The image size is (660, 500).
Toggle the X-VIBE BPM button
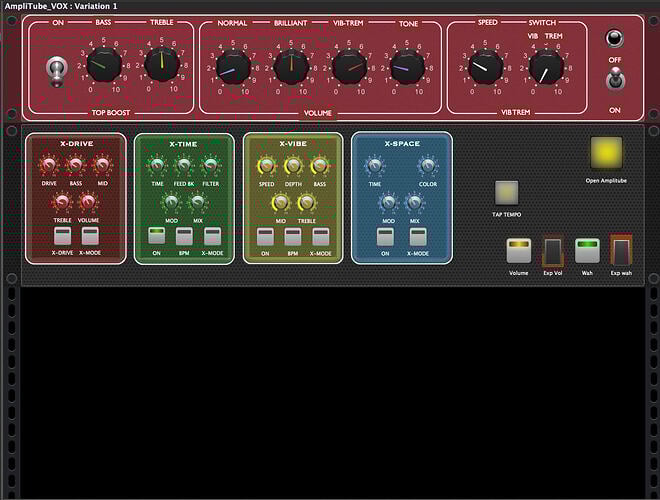pyautogui.click(x=293, y=237)
